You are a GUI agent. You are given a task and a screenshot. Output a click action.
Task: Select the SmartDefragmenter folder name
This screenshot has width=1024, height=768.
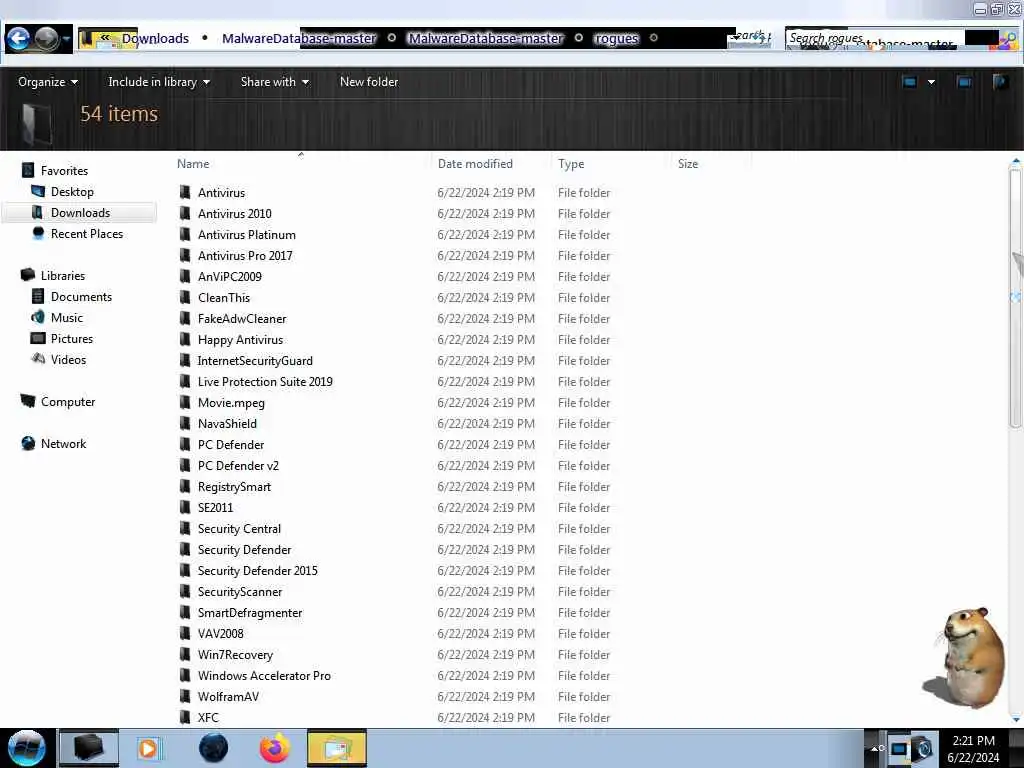249,613
